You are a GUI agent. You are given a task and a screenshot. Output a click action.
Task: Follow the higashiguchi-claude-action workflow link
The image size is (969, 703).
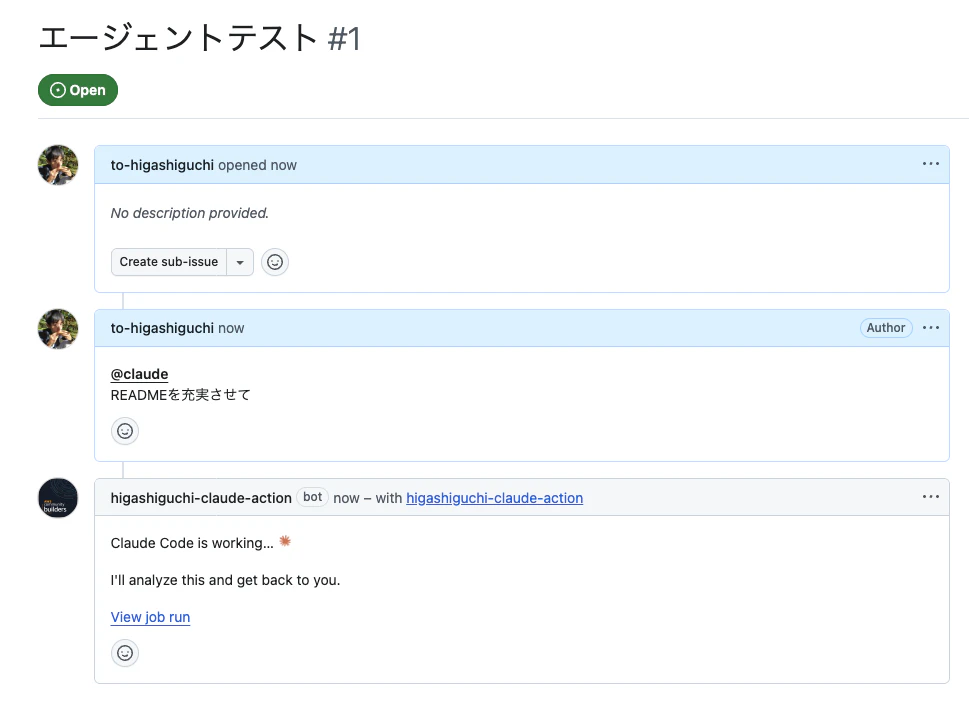pos(494,497)
